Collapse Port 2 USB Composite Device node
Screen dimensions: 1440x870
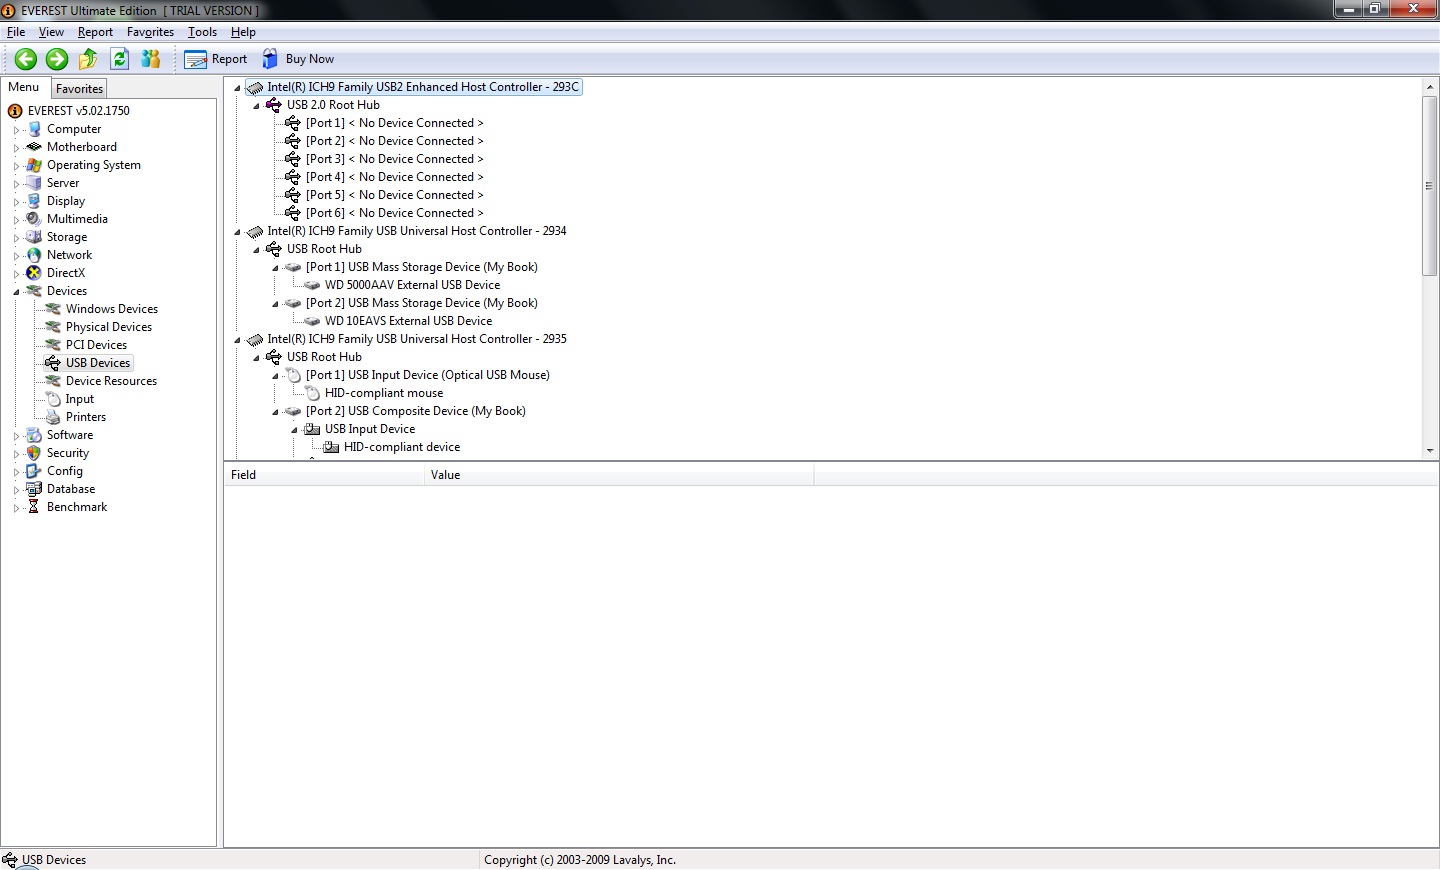coord(275,412)
